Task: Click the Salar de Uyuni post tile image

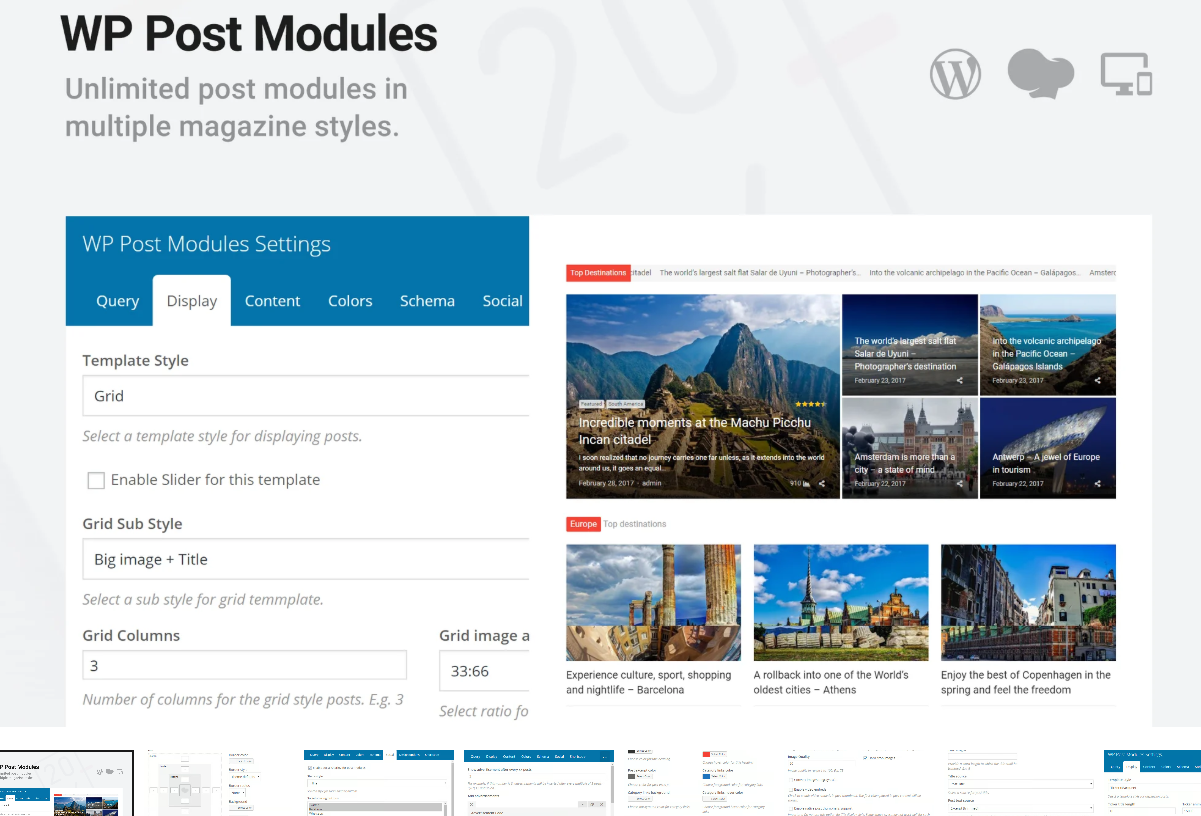Action: click(x=910, y=343)
